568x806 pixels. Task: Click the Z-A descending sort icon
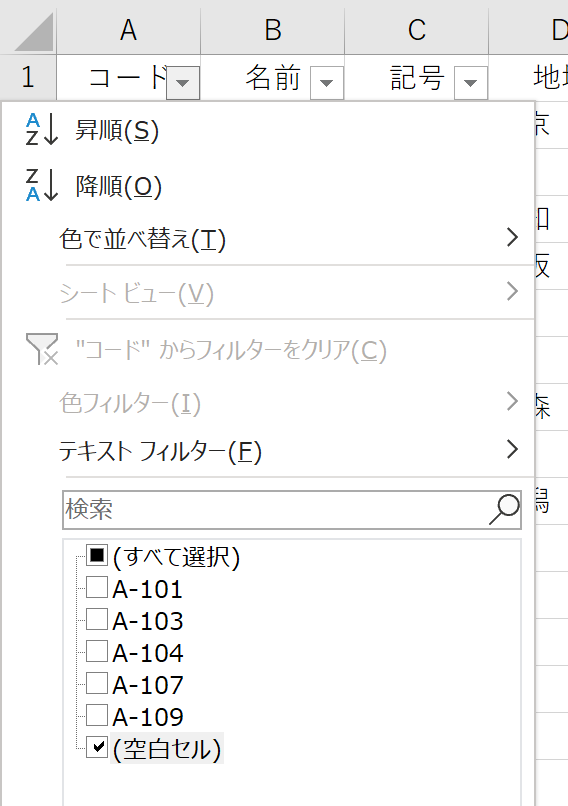click(x=42, y=185)
